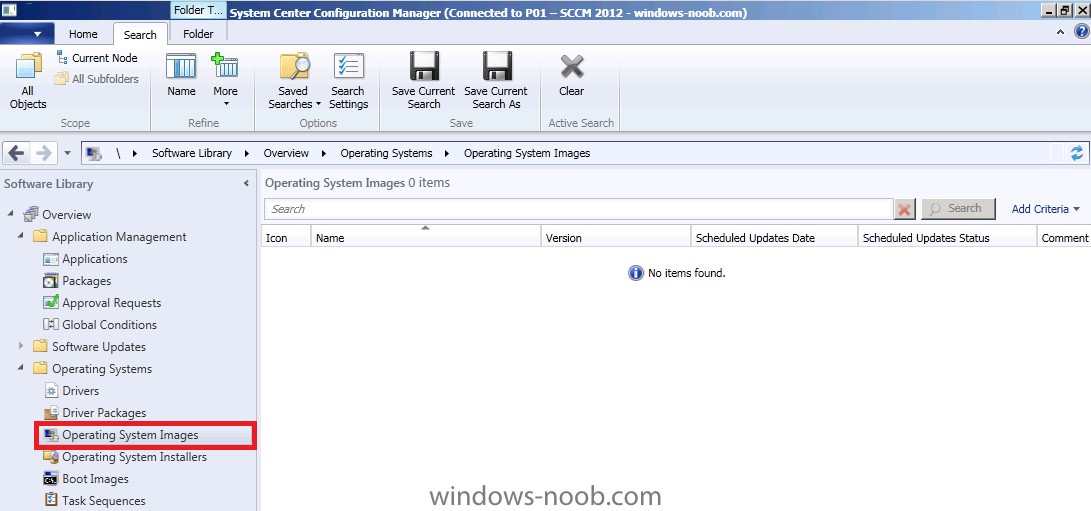This screenshot has height=511, width=1091.
Task: Select Operating System Images node
Action: point(146,435)
